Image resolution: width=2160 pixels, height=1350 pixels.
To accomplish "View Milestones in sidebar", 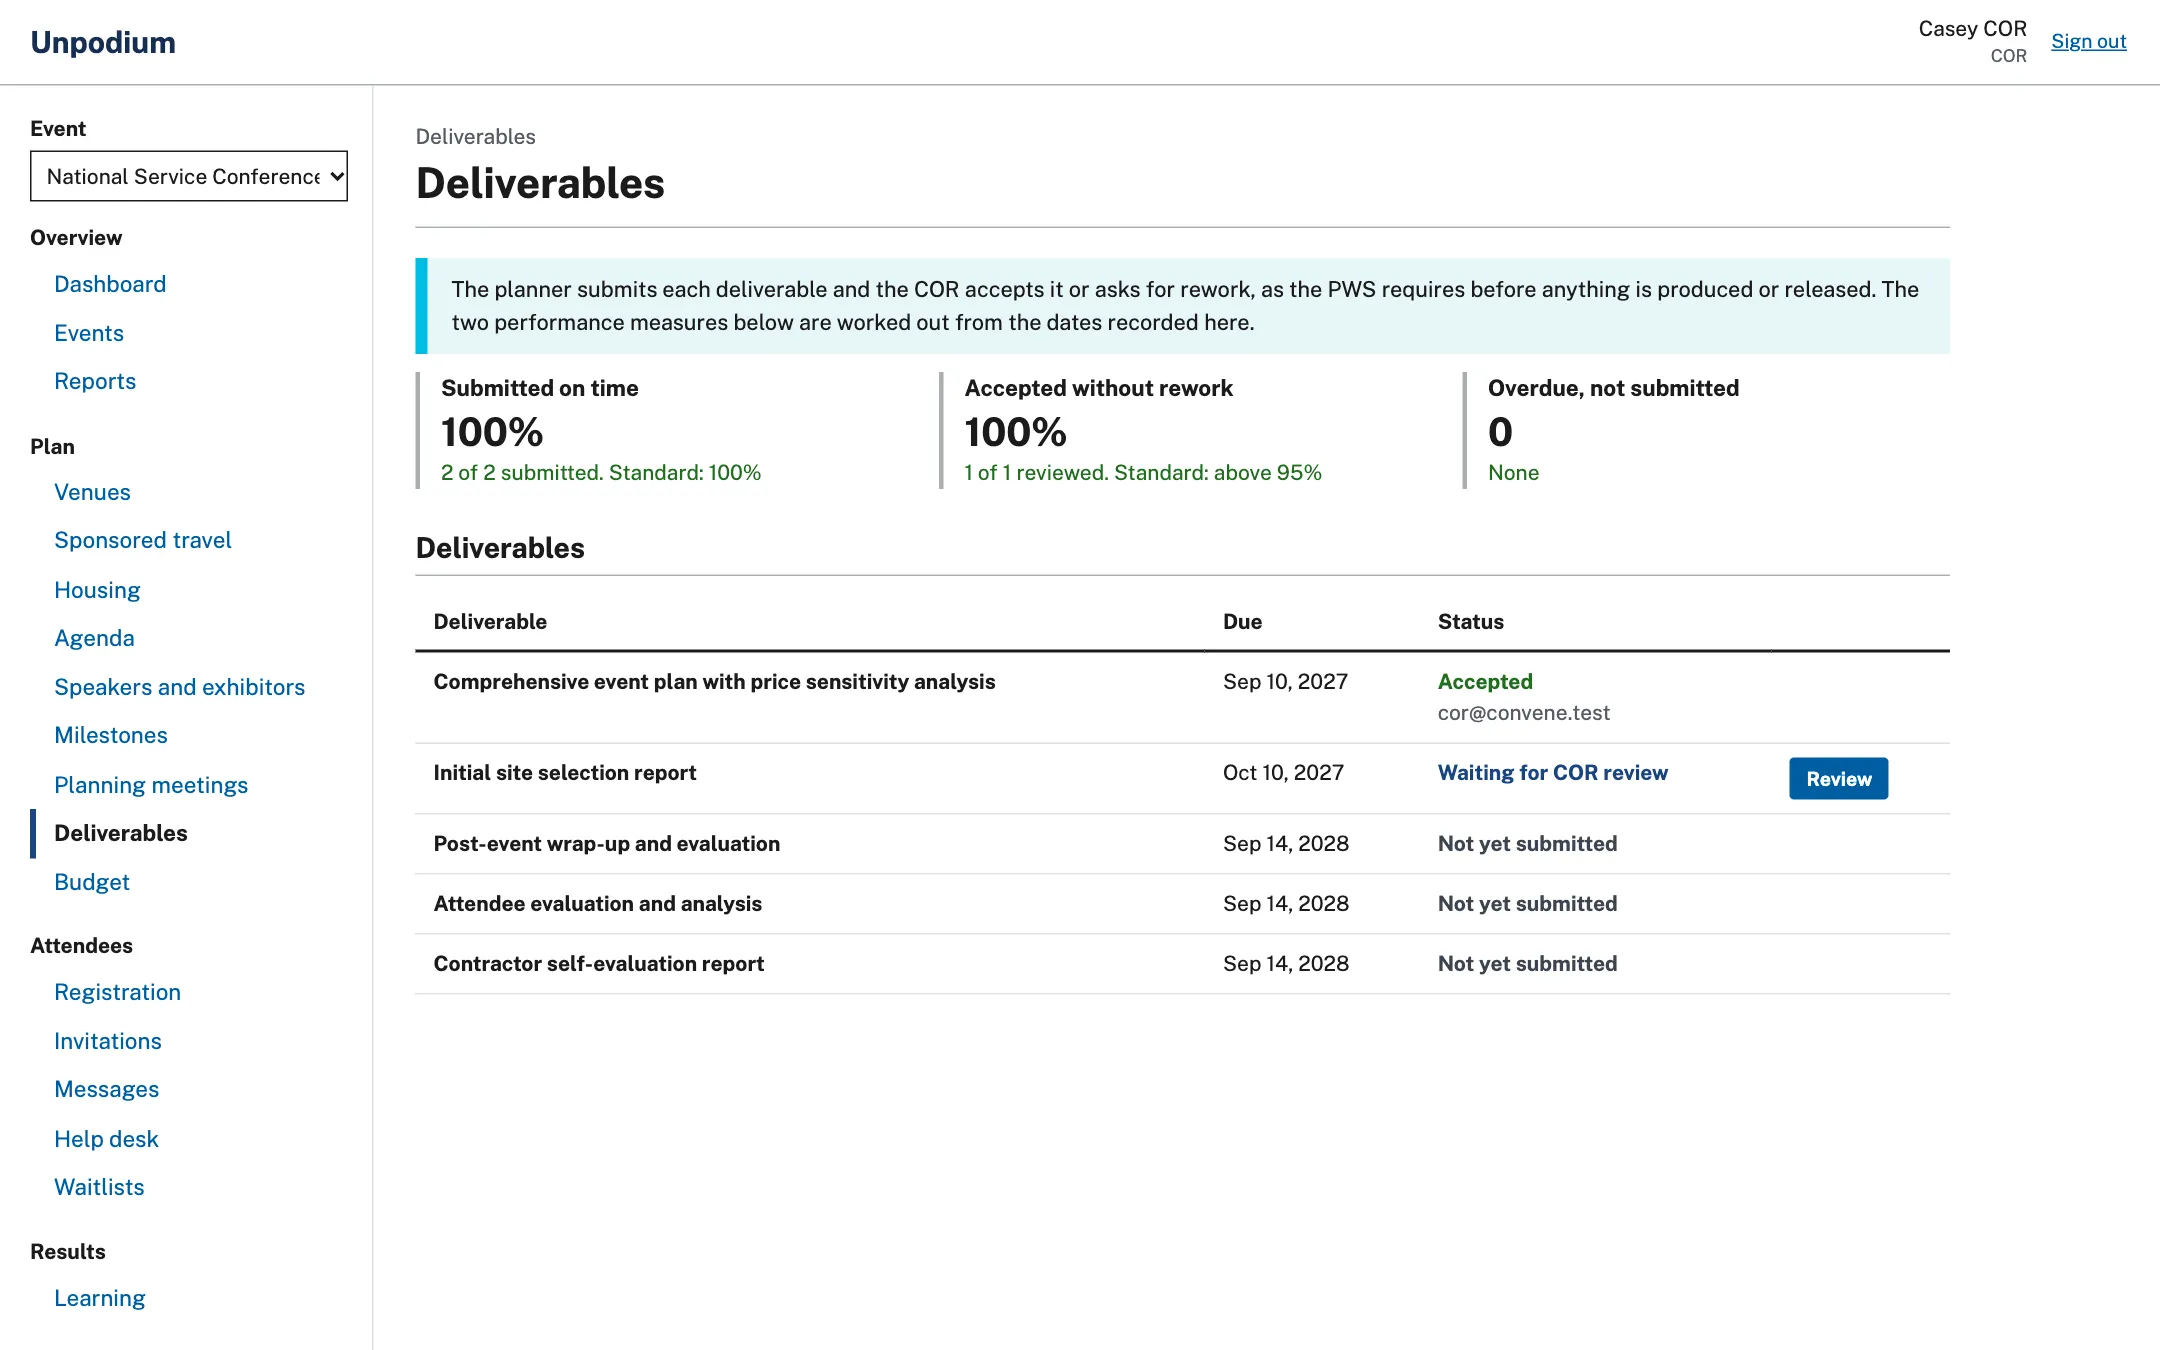I will [111, 735].
